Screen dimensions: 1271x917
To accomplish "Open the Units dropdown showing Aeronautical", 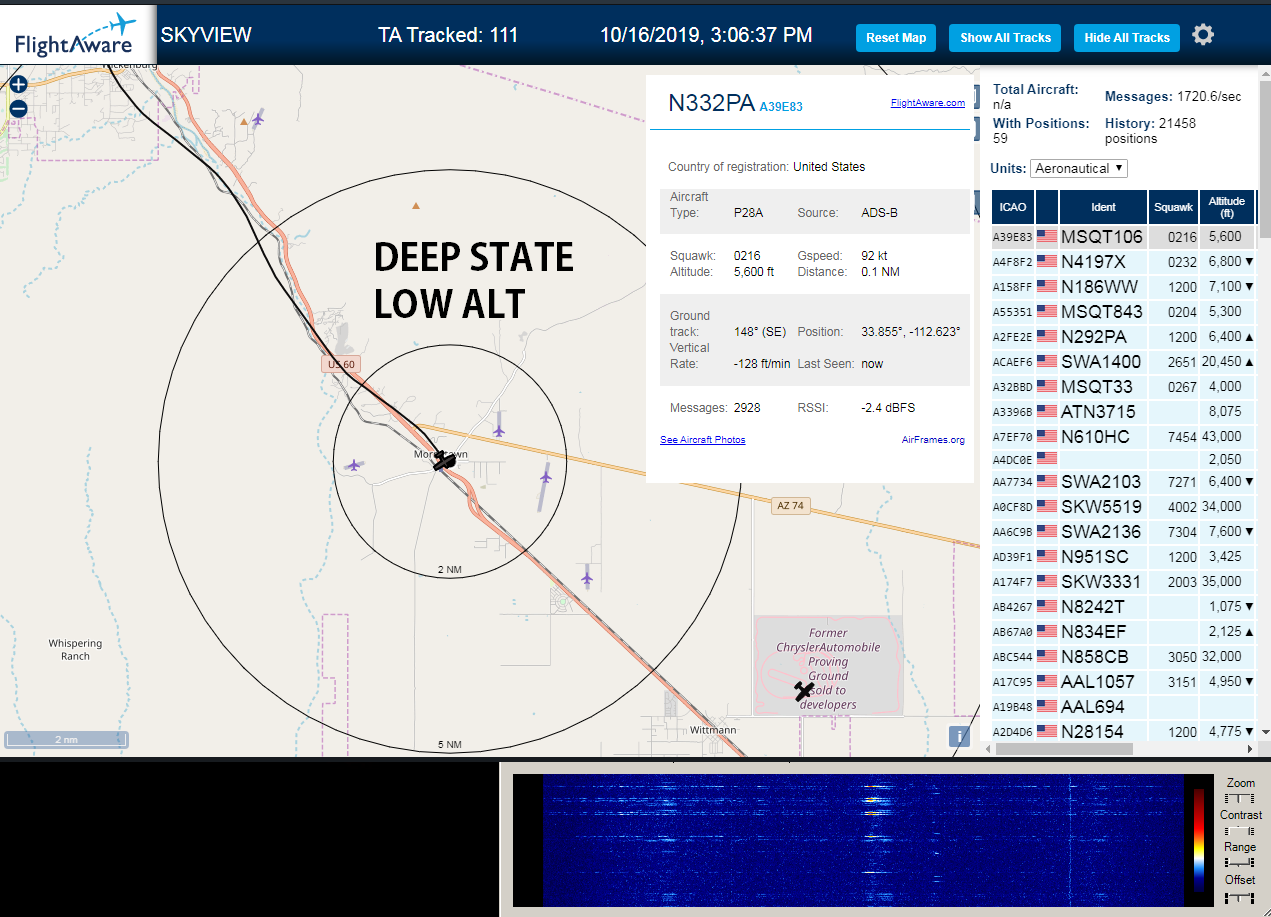I will coord(1079,168).
